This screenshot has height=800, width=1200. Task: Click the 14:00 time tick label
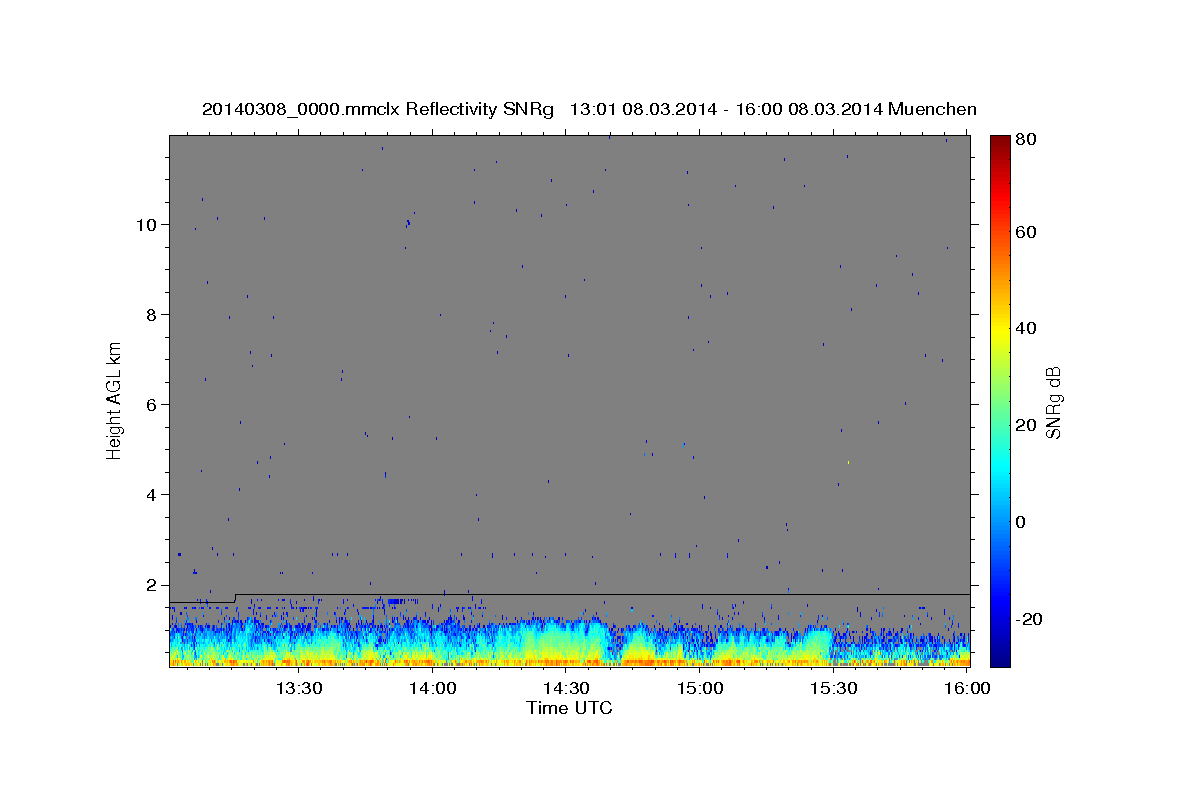432,688
